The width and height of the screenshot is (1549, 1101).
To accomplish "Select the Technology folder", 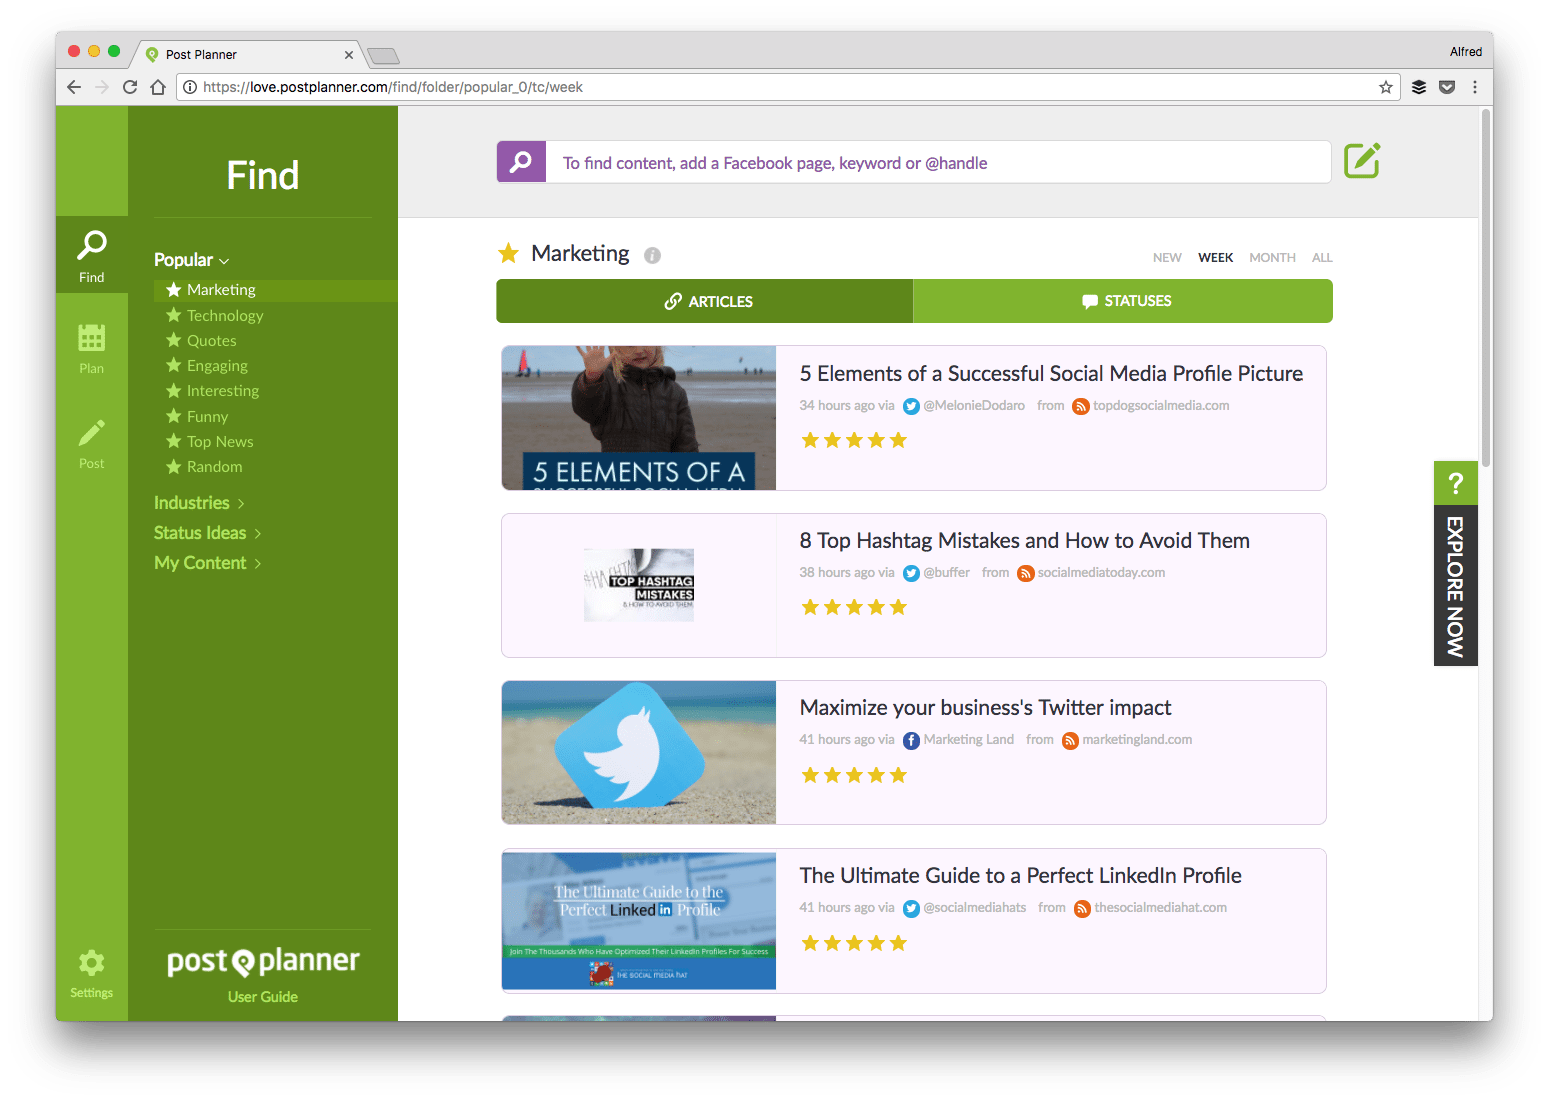I will 214,316.
